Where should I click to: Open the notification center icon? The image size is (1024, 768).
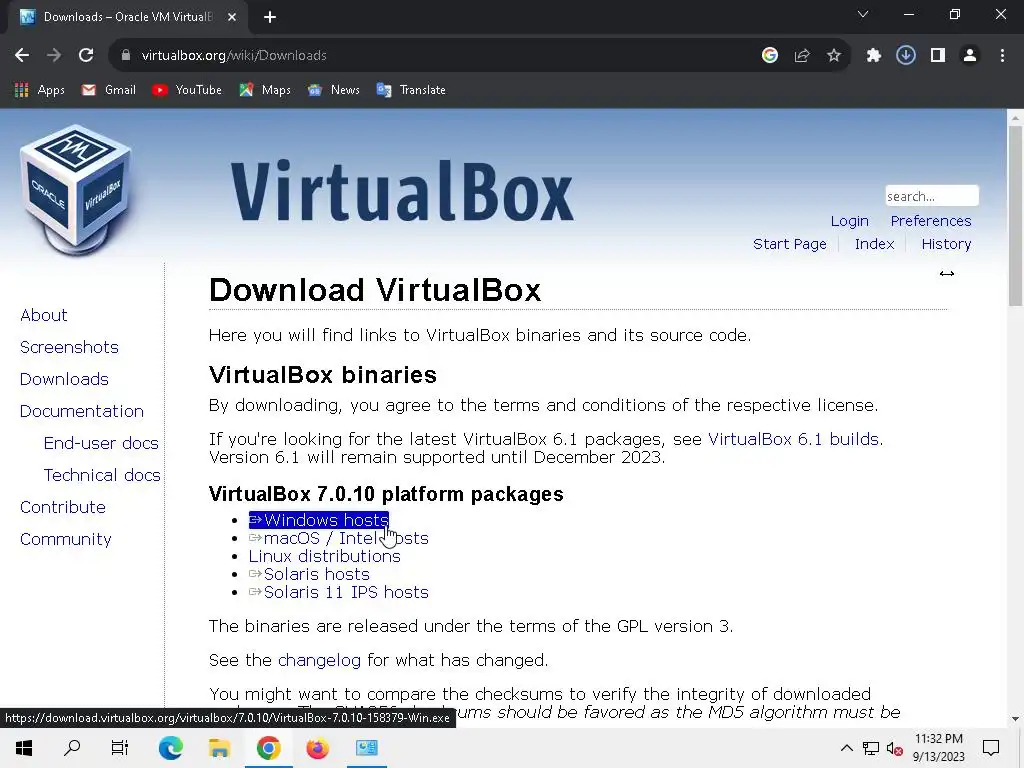[991, 748]
